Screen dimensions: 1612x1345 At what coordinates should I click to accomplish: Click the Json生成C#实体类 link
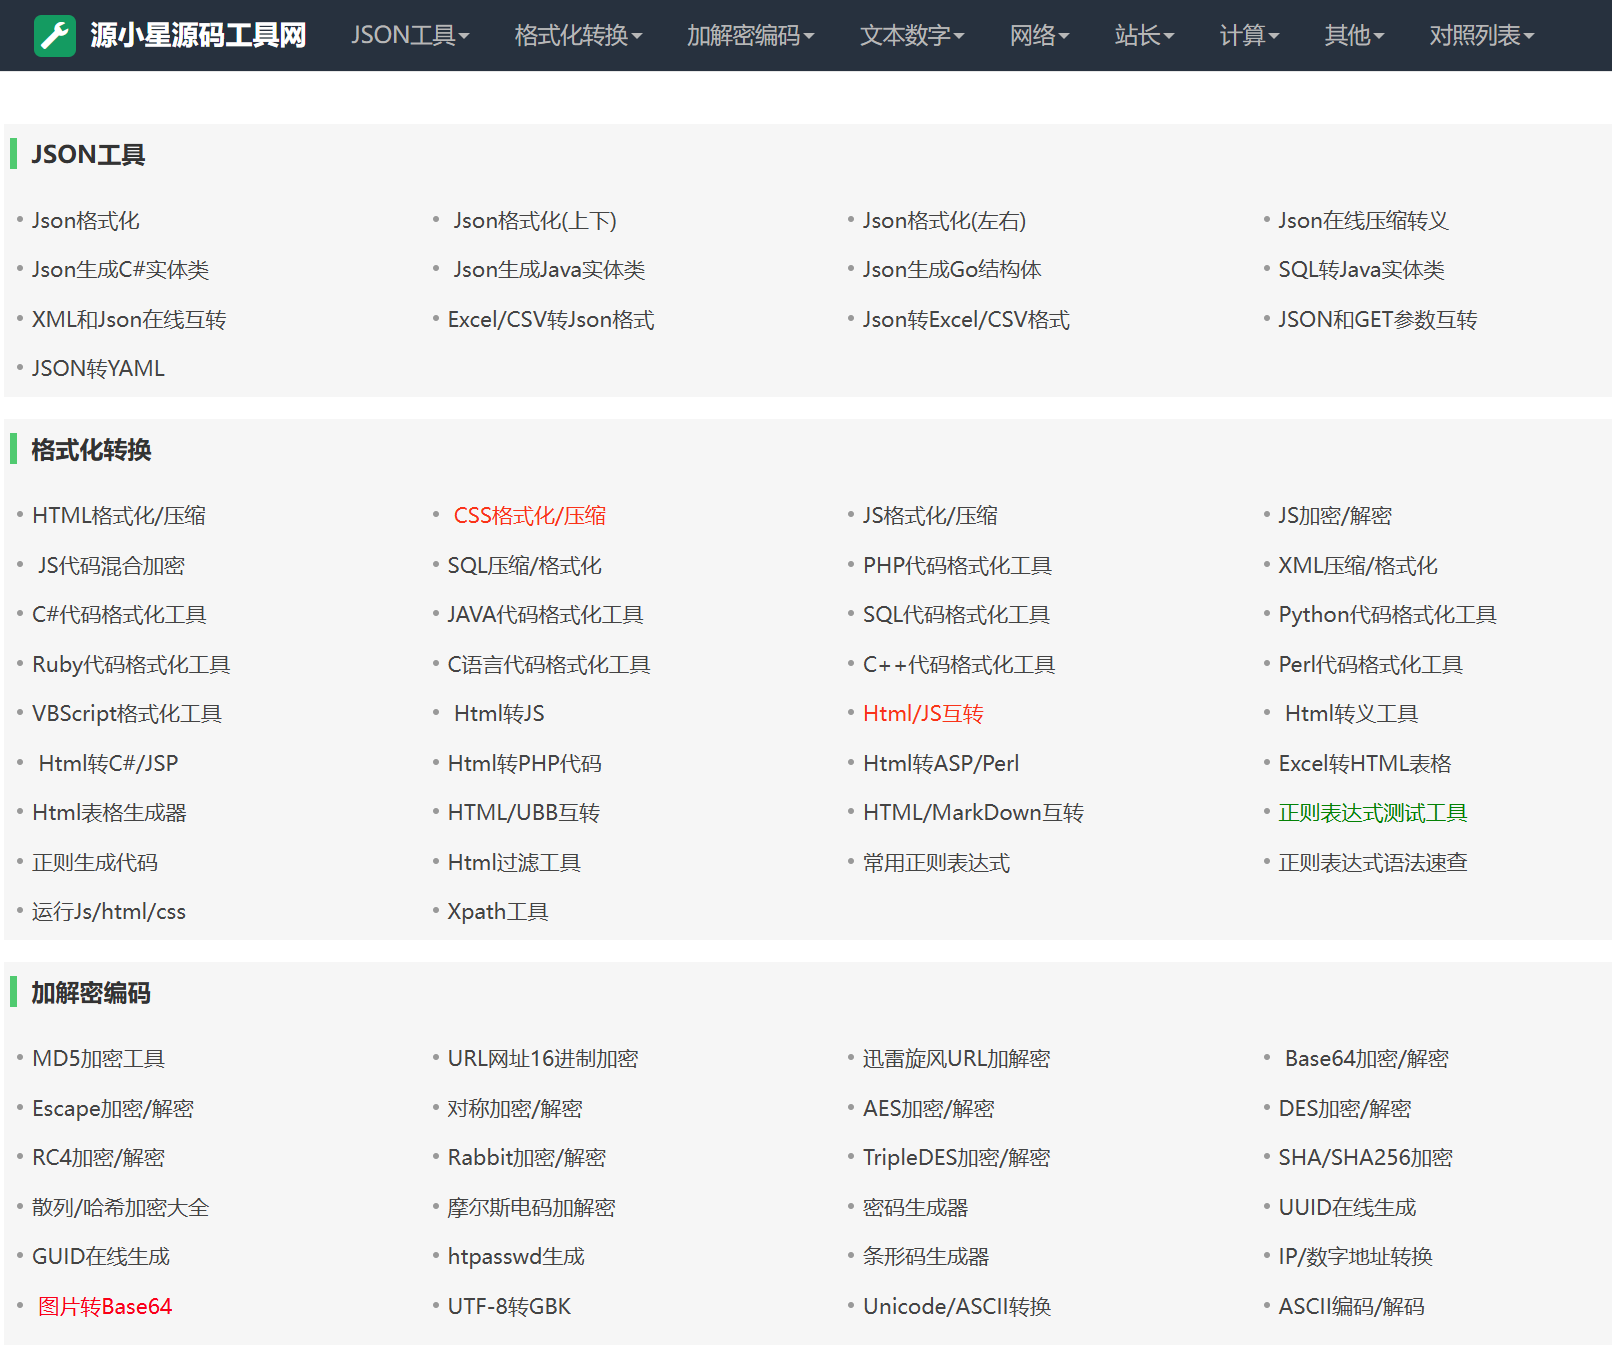(x=122, y=269)
